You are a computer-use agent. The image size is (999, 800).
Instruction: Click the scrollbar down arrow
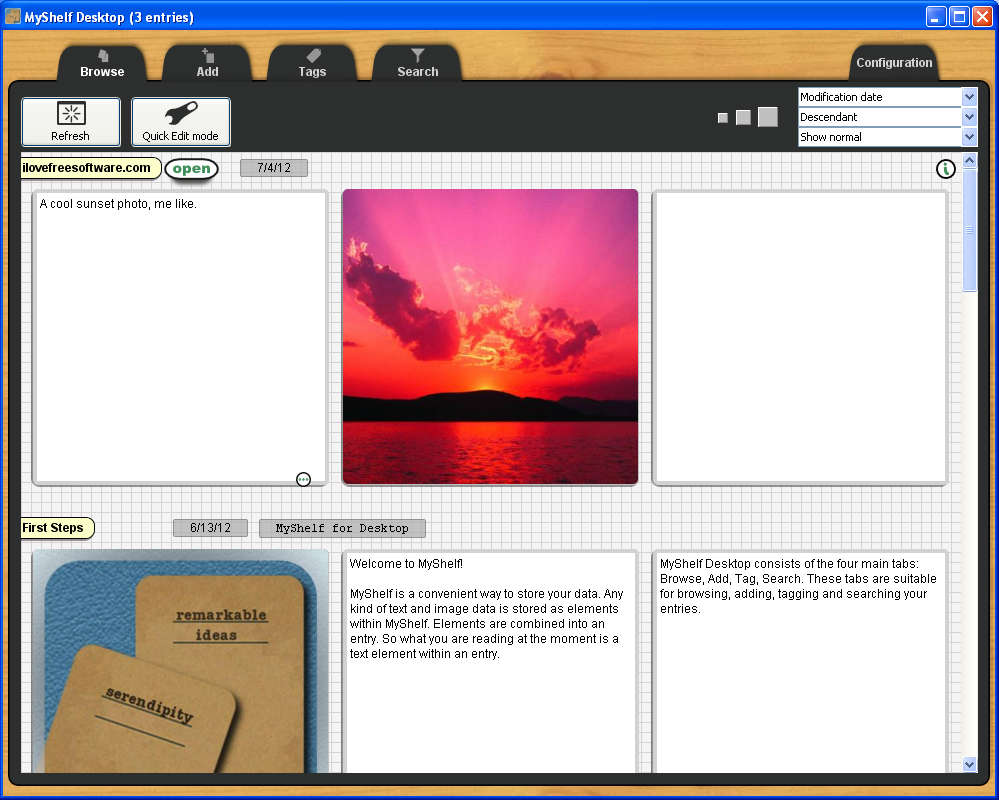(970, 764)
